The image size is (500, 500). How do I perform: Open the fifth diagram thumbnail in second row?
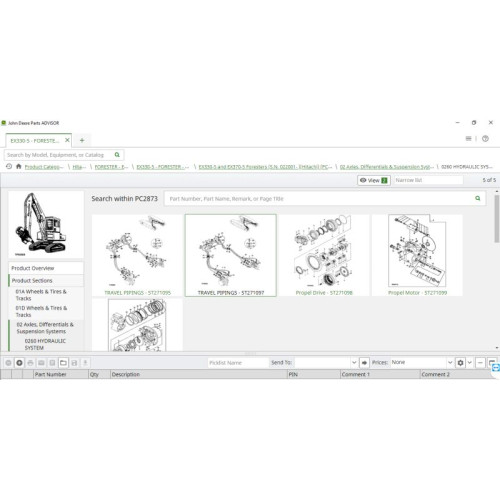137,325
